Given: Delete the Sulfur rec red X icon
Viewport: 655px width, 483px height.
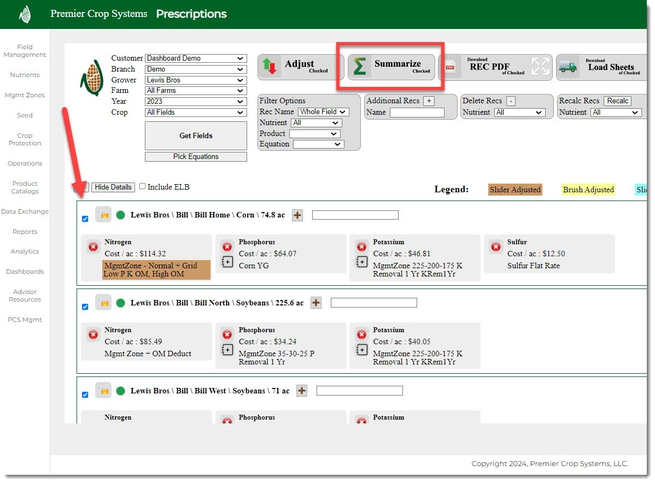Looking at the screenshot, I should (x=495, y=247).
